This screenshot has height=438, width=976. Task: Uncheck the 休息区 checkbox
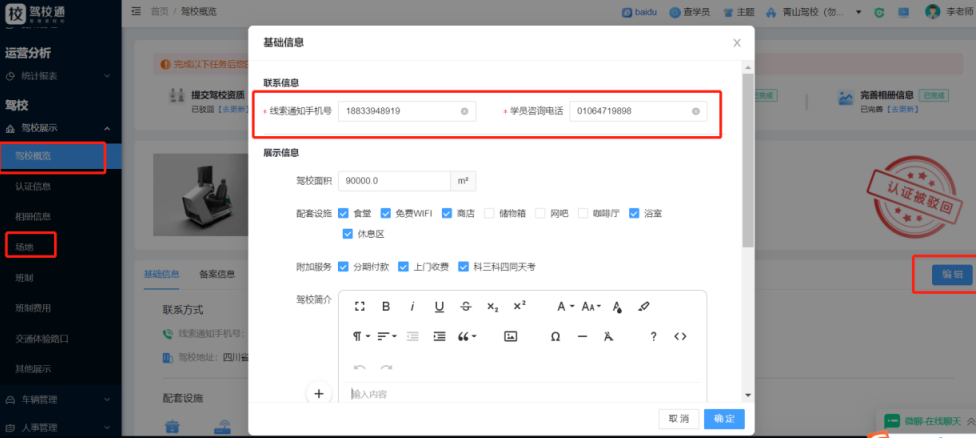[x=347, y=235]
